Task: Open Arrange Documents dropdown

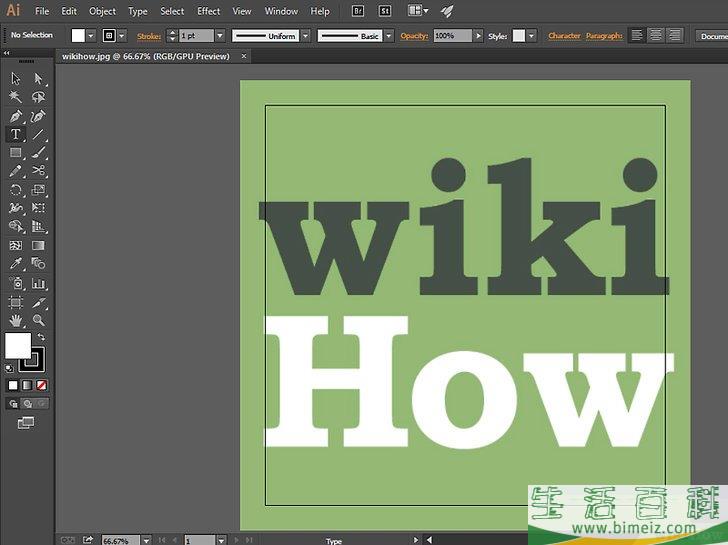Action: (418, 11)
